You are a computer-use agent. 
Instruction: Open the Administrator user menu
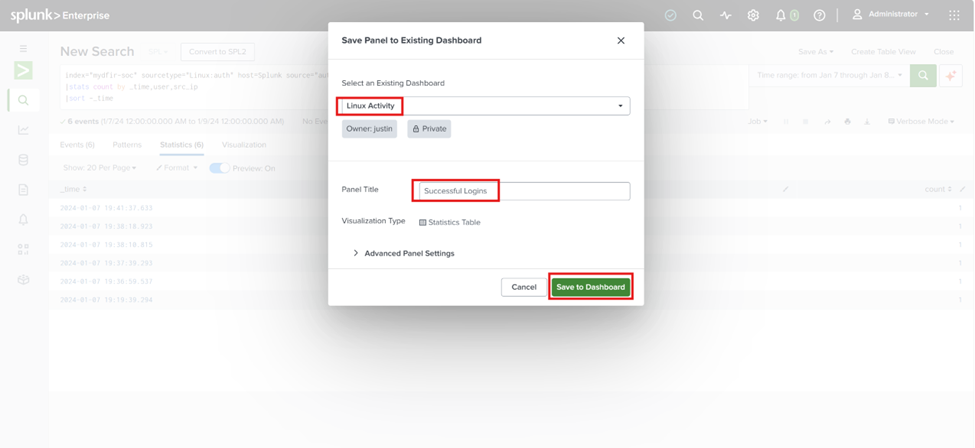point(890,14)
